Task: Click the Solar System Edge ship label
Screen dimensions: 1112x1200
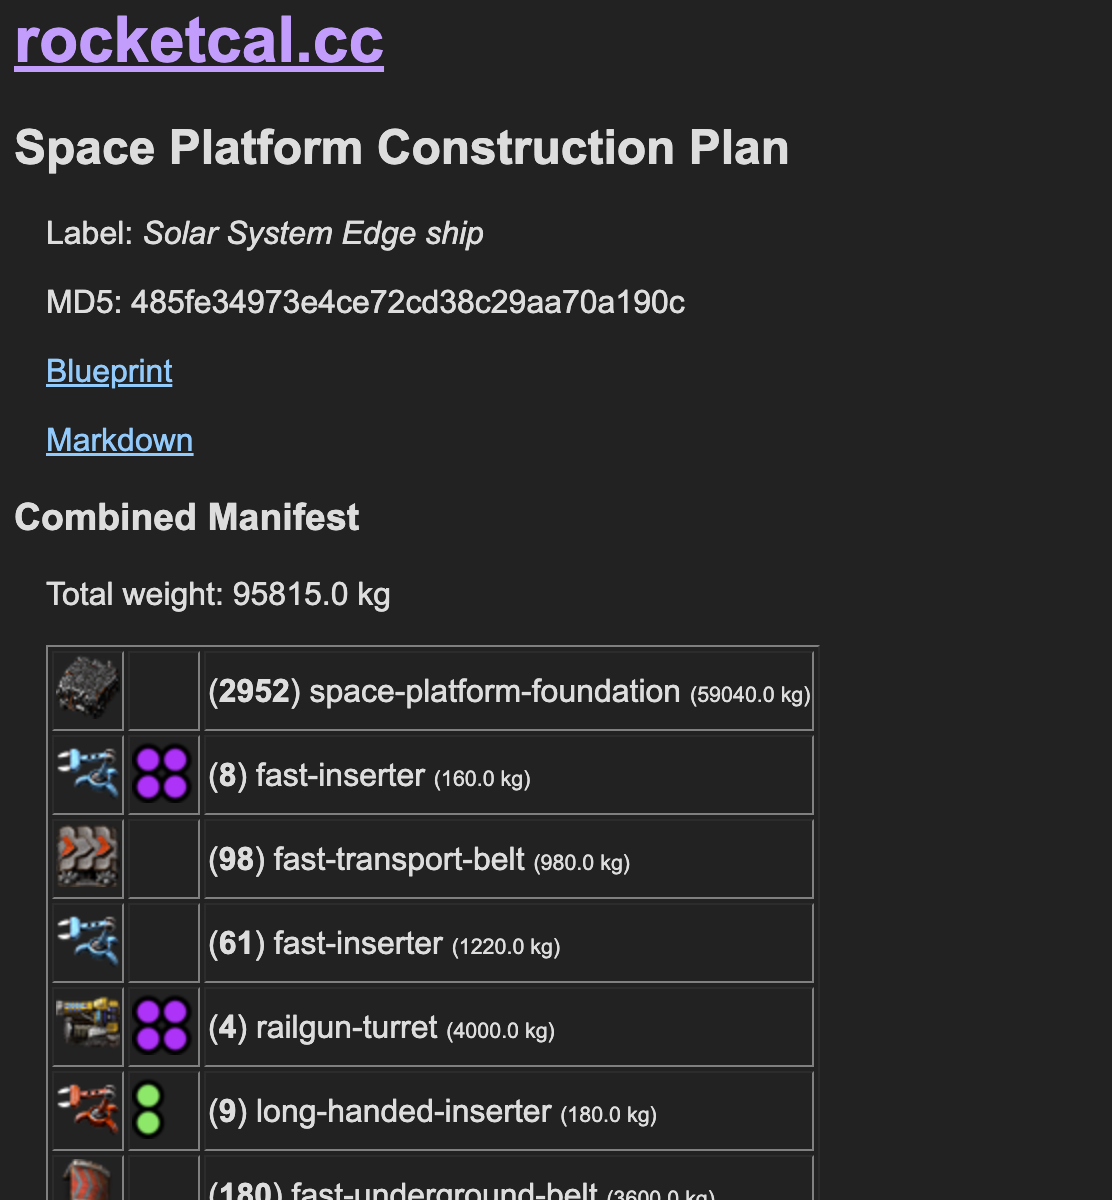Action: [x=313, y=233]
